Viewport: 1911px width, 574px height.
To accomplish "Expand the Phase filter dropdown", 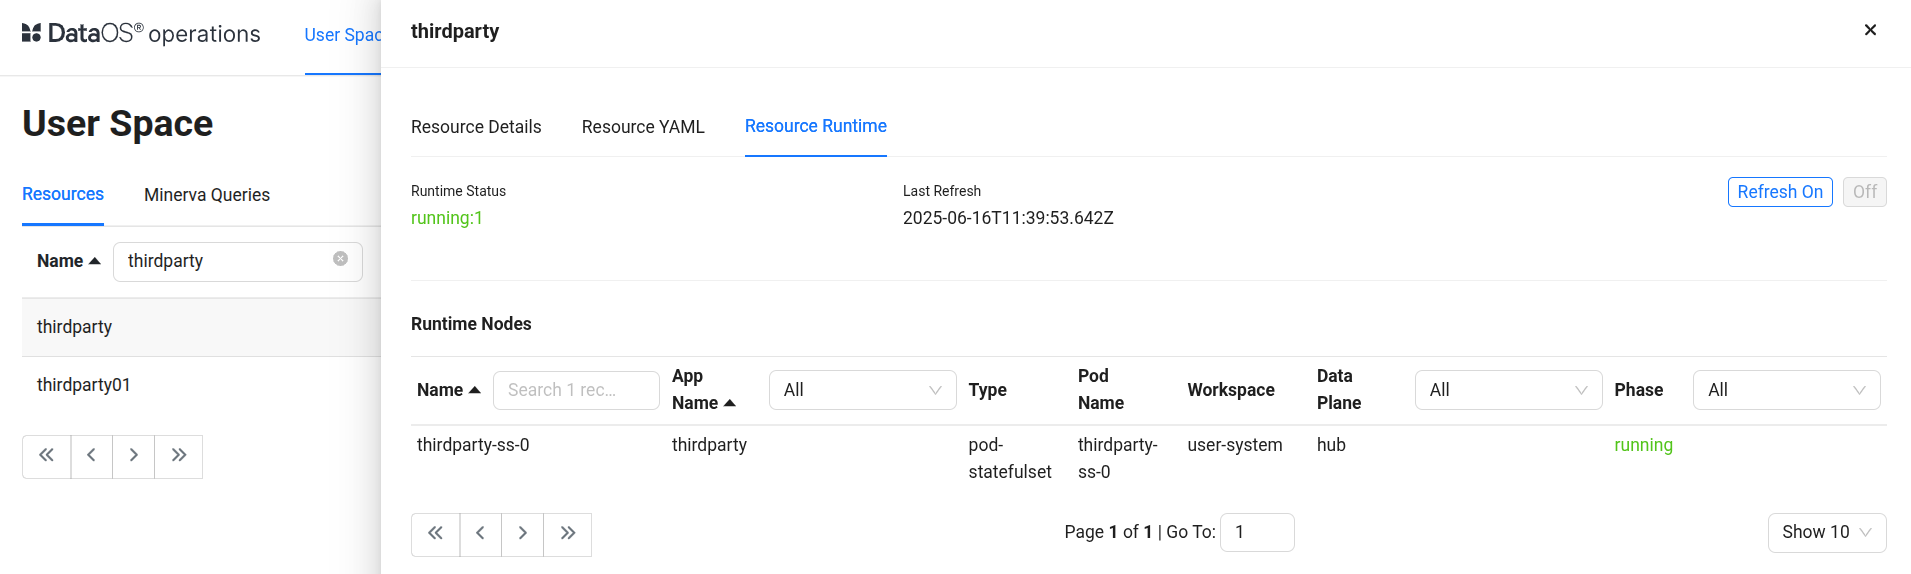I will (1785, 390).
